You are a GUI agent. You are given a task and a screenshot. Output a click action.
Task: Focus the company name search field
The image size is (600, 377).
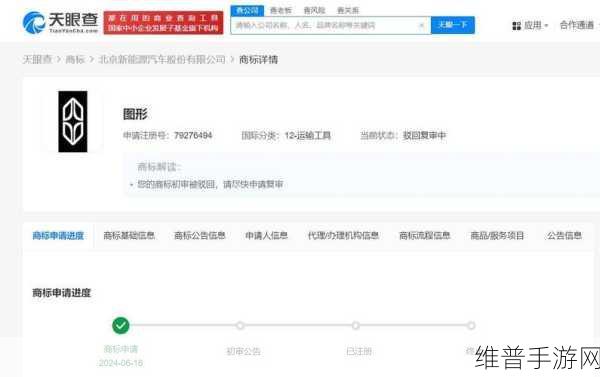331,25
